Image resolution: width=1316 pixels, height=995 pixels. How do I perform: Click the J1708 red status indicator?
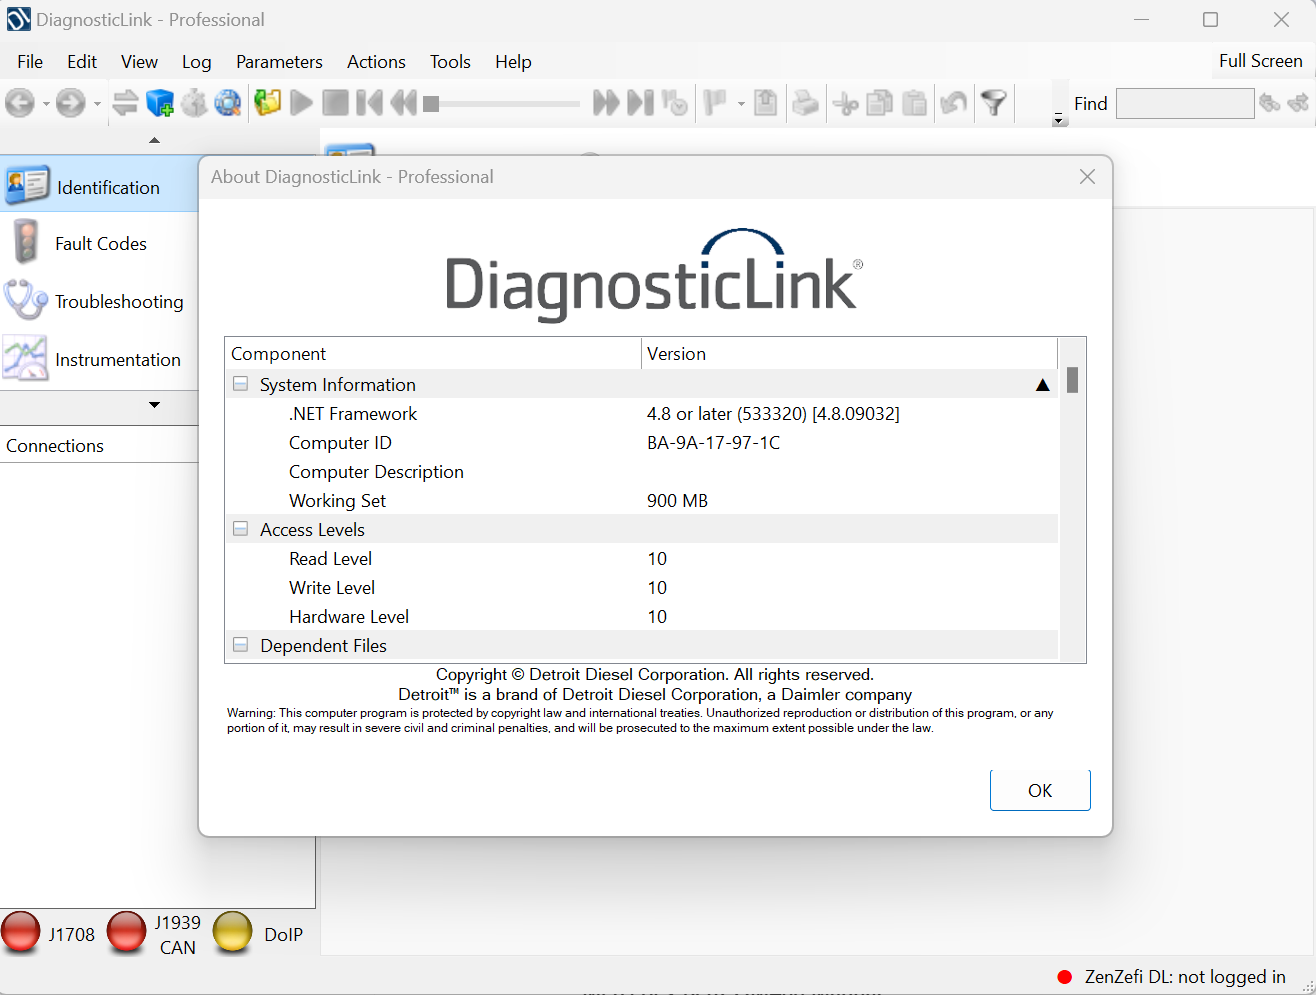click(x=21, y=931)
